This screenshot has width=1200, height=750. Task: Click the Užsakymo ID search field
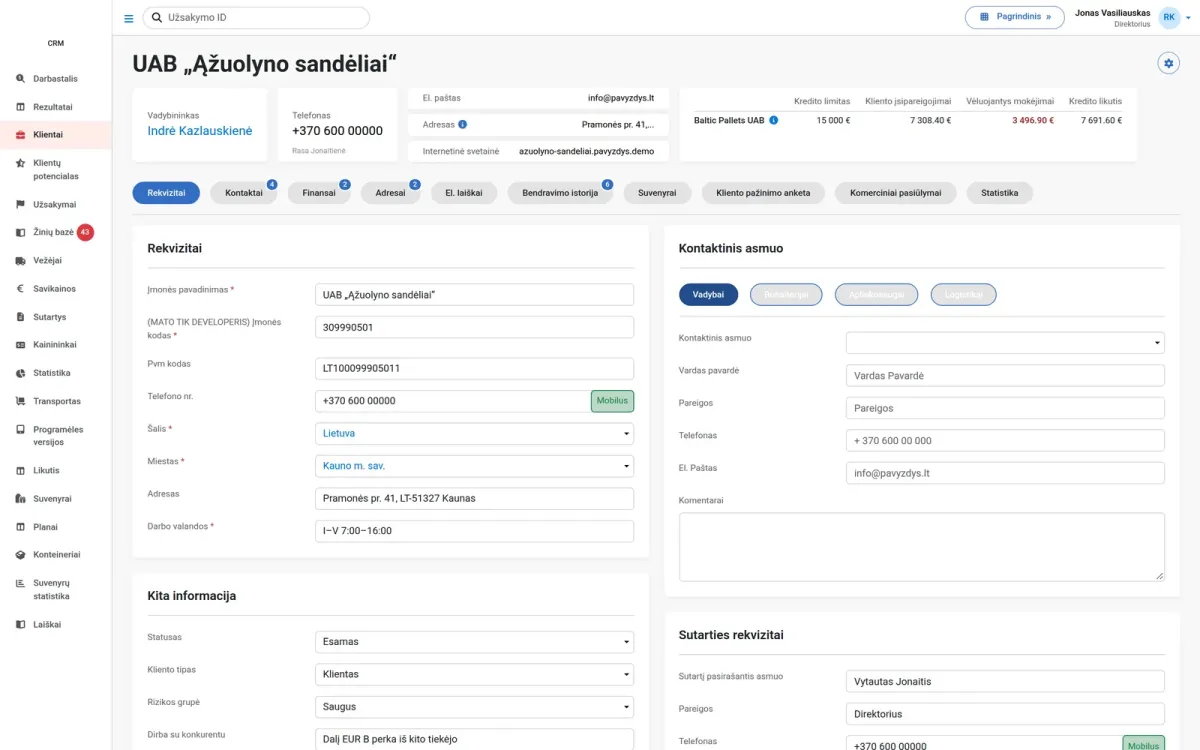coord(256,17)
